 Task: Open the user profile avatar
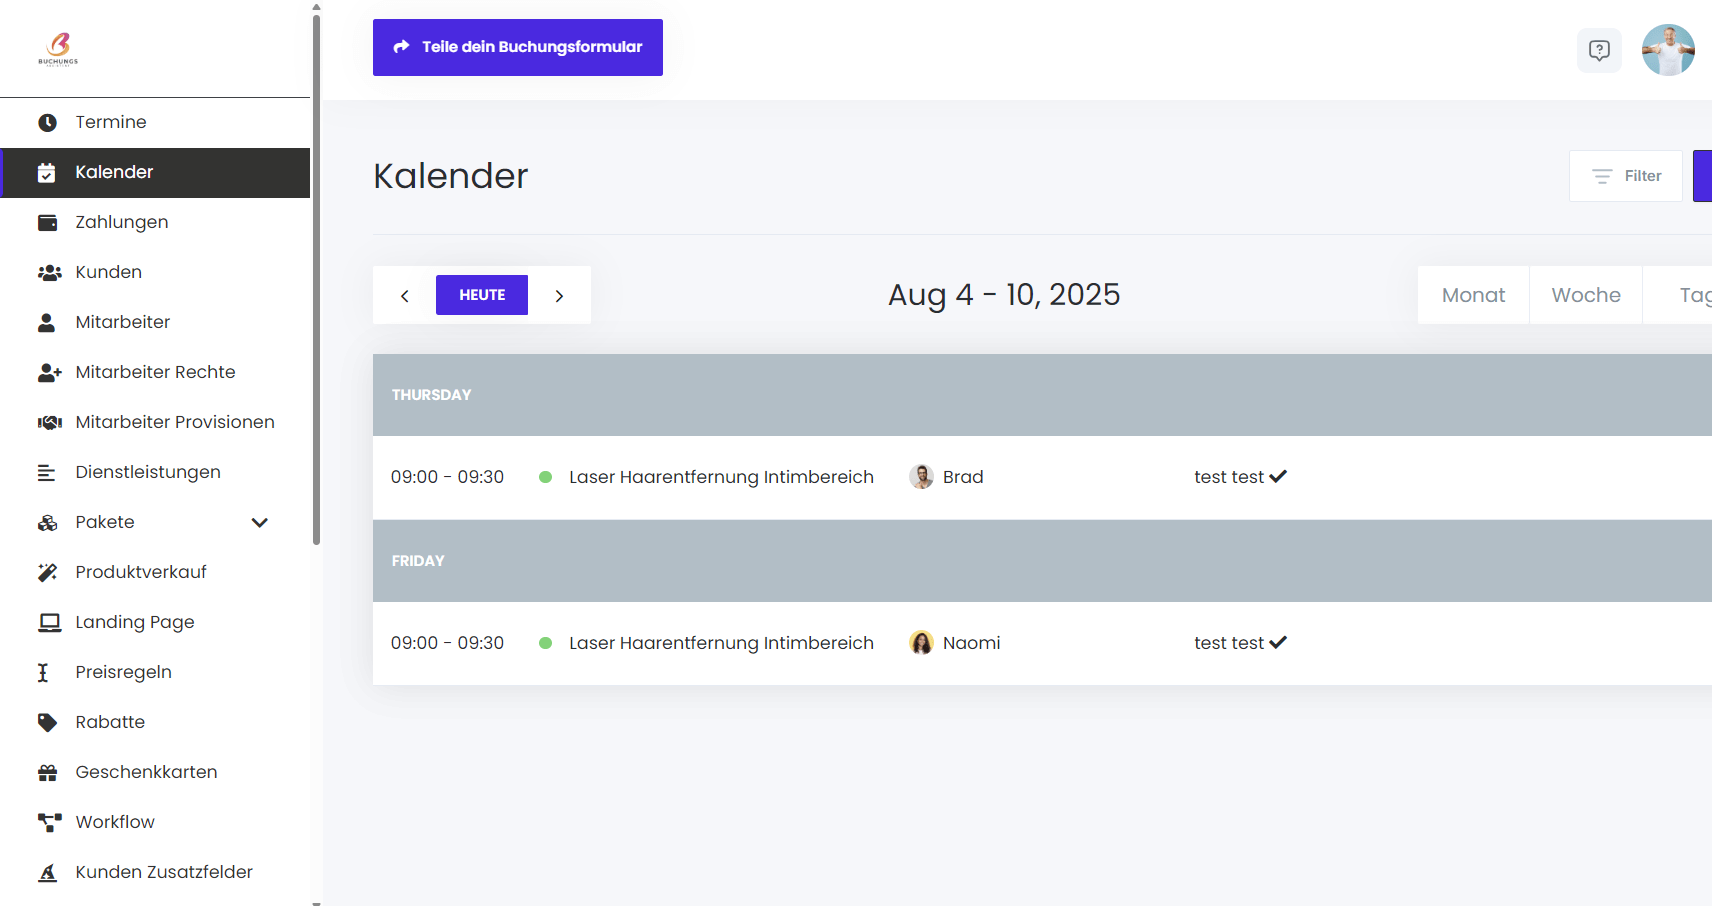point(1667,50)
